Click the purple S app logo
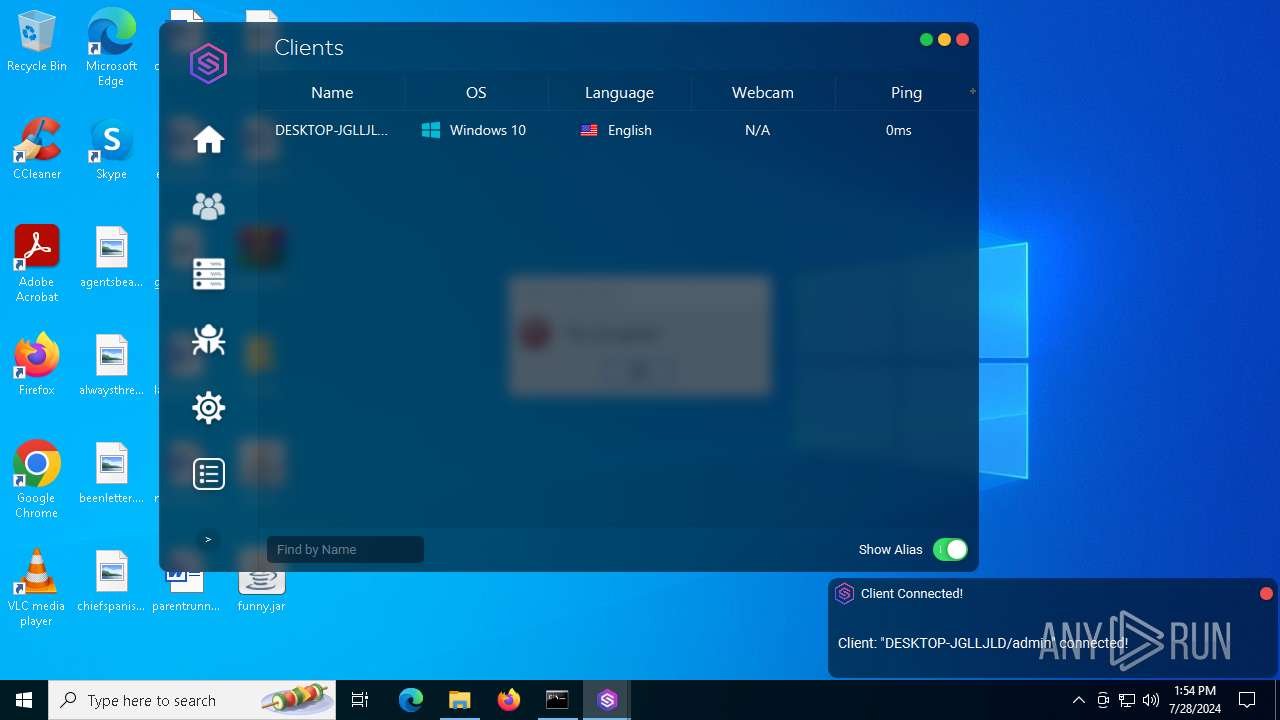The width and height of the screenshot is (1280, 720). (x=209, y=64)
